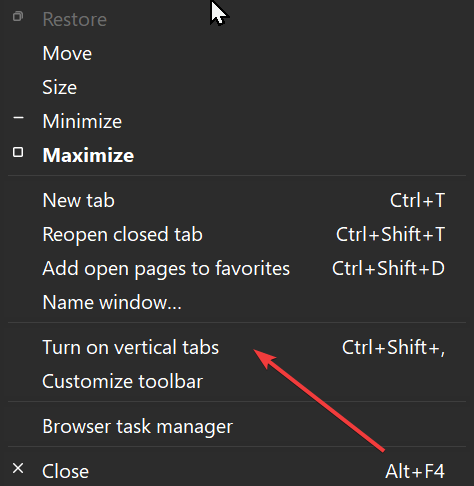Viewport: 474px width, 486px height.
Task: Click the Restore overlapping-squares icon
Action: pos(18,16)
